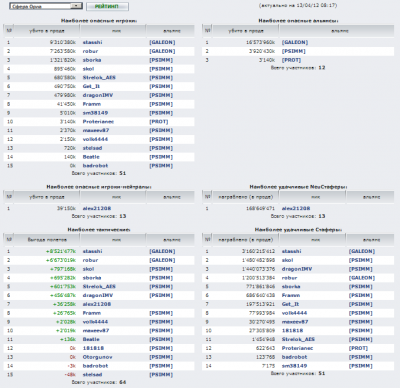The height and width of the screenshot is (388, 400).
Task: Open [PROT] beside Proterianec in lucky Stafers table
Action: click(x=358, y=348)
